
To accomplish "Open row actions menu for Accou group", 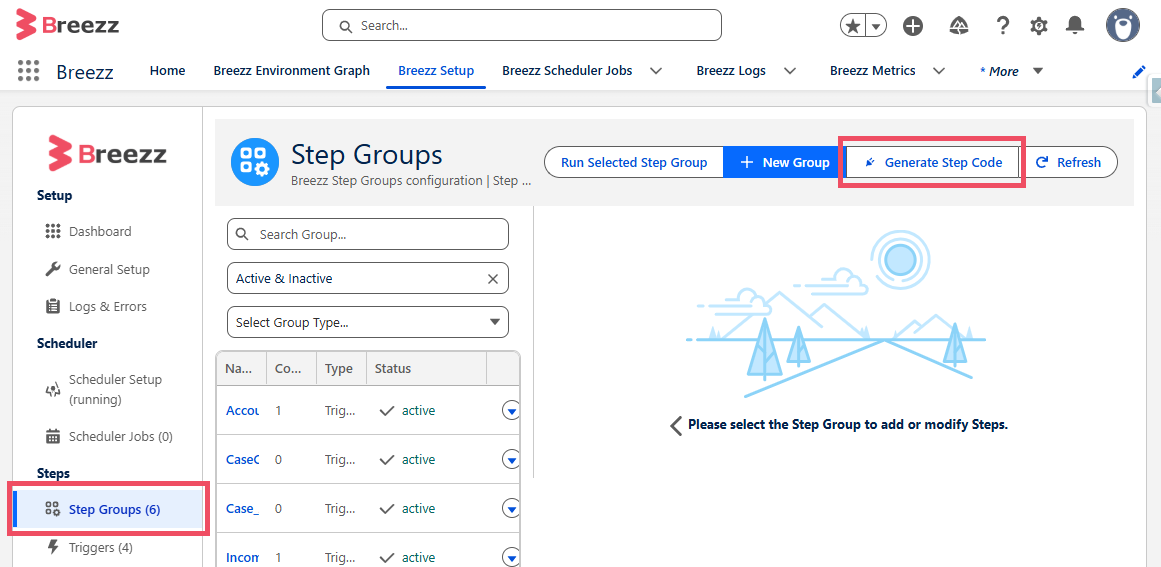I will coord(511,410).
